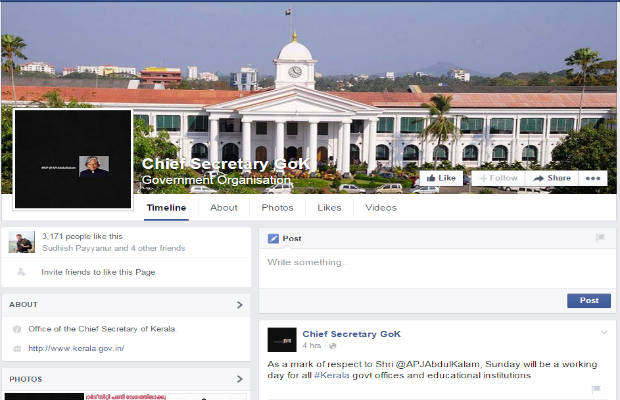Image resolution: width=620 pixels, height=400 pixels.
Task: Follow the Chief Secretary GoK page
Action: click(499, 178)
